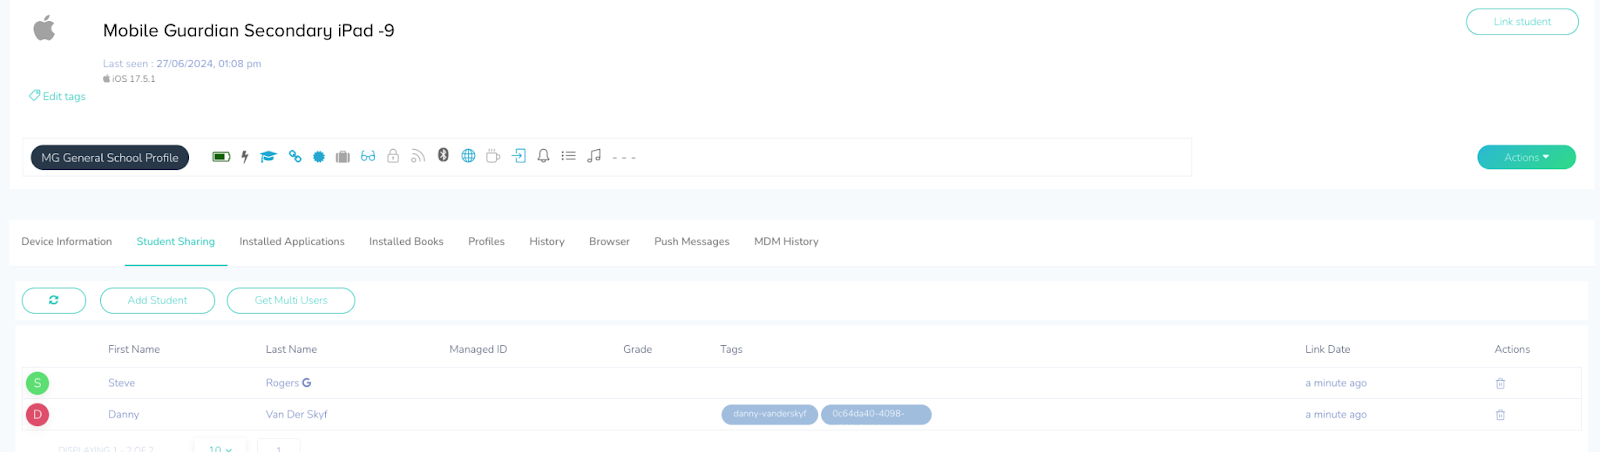Image resolution: width=1600 pixels, height=452 pixels.
Task: Click the danny-vanderskyf tag chip
Action: point(769,414)
